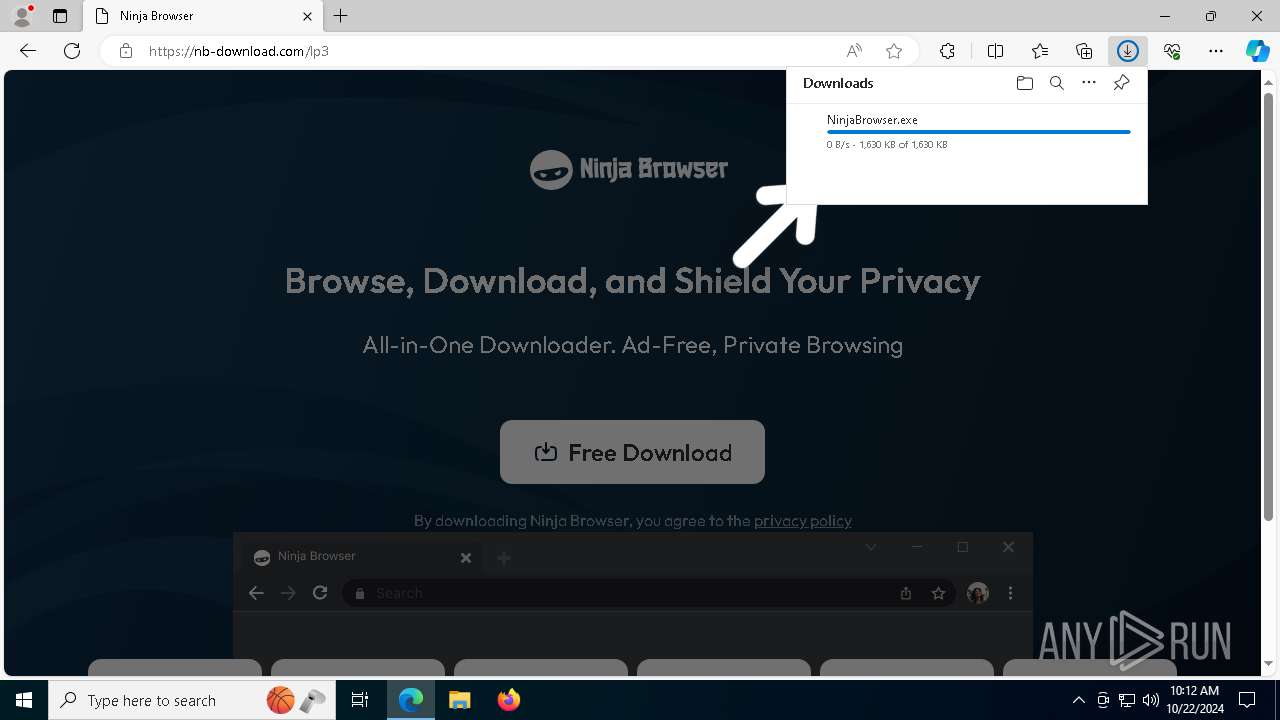This screenshot has width=1280, height=720.
Task: Open the site information lock icon
Action: [126, 51]
